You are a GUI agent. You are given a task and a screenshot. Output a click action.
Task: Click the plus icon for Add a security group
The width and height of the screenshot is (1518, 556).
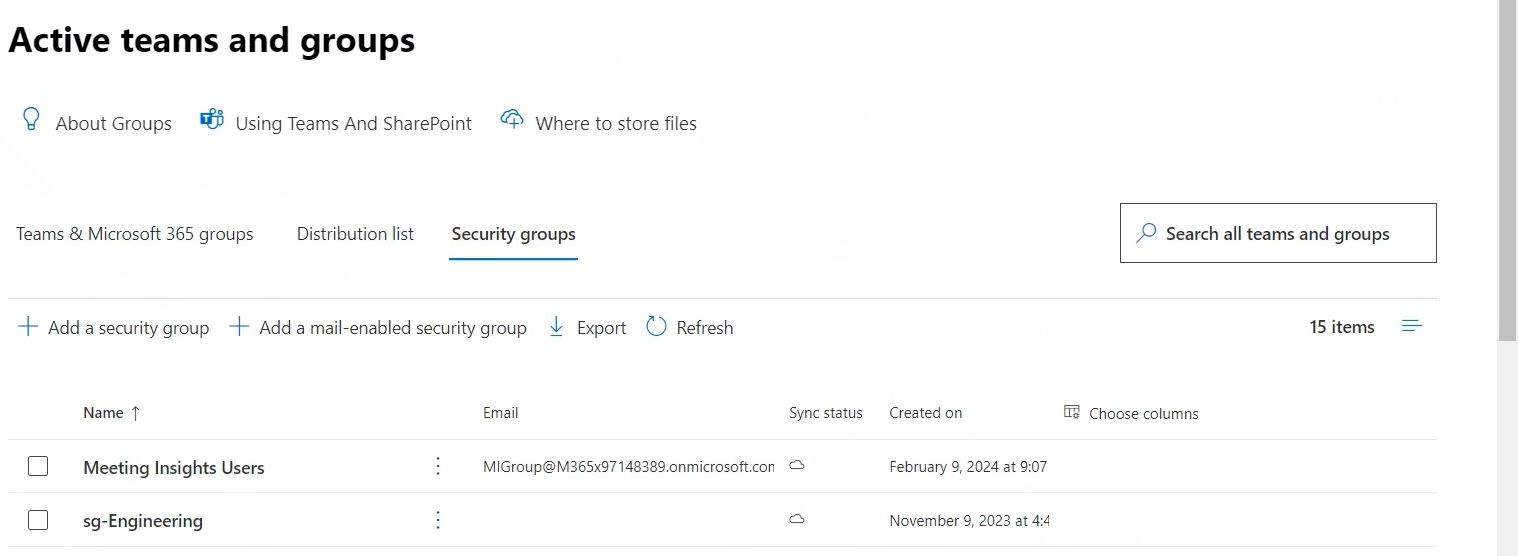pos(29,327)
